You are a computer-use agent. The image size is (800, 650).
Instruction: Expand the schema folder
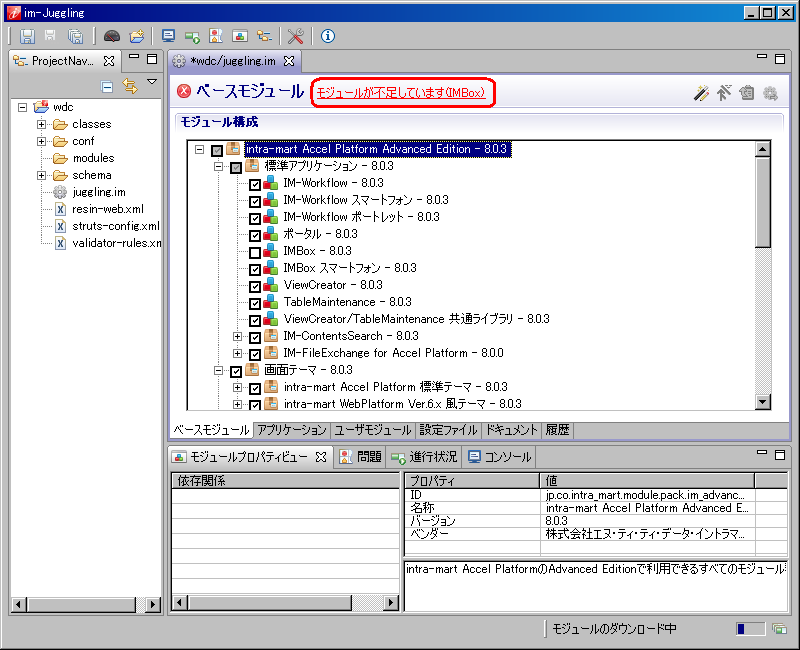point(41,176)
